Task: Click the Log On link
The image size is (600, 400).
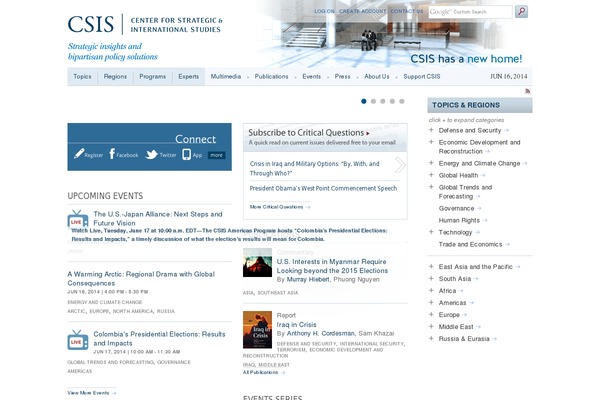Action: pyautogui.click(x=324, y=11)
